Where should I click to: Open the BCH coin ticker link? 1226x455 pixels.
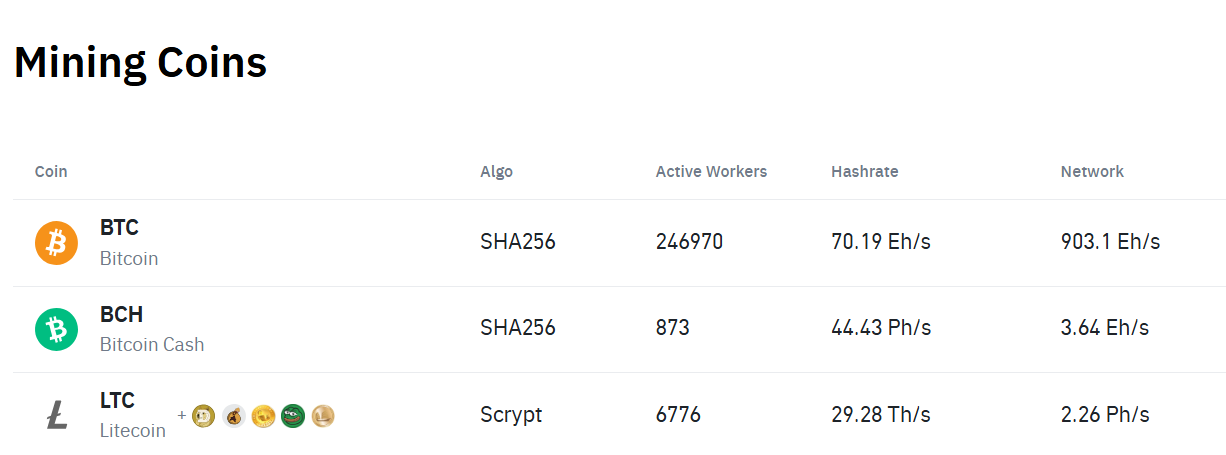(x=121, y=314)
